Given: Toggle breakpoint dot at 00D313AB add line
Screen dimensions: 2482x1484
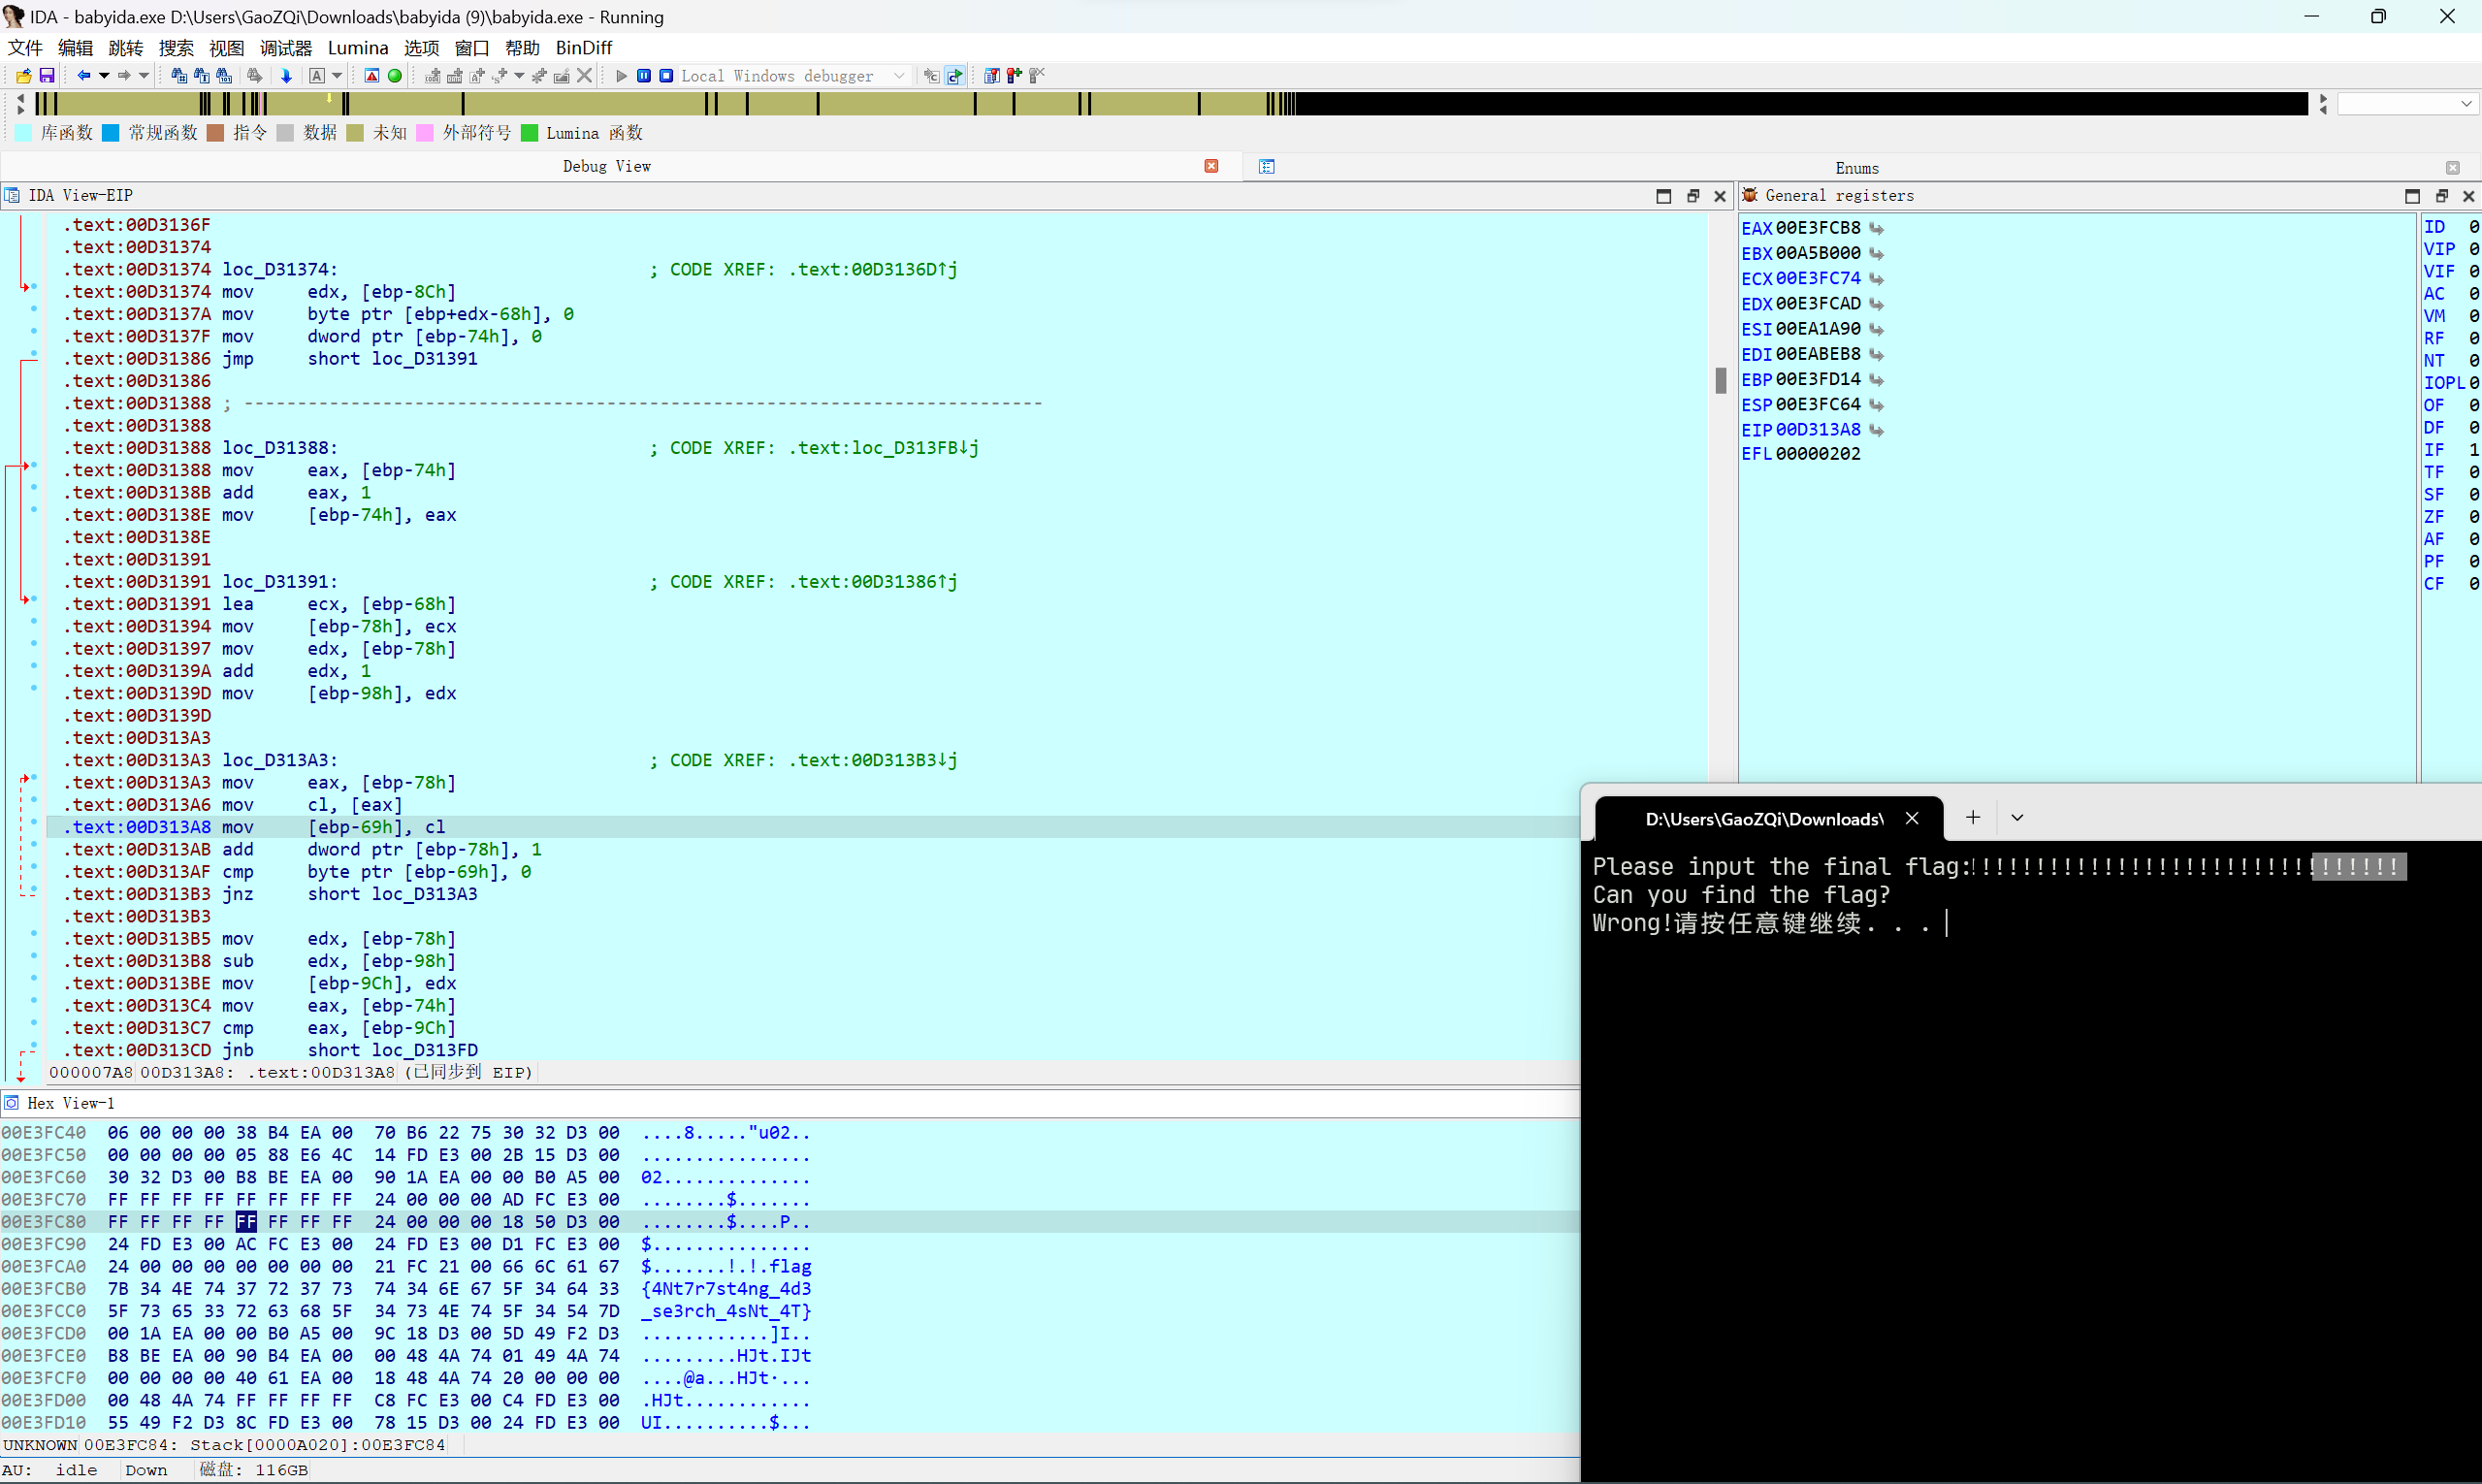Looking at the screenshot, I should [x=34, y=846].
